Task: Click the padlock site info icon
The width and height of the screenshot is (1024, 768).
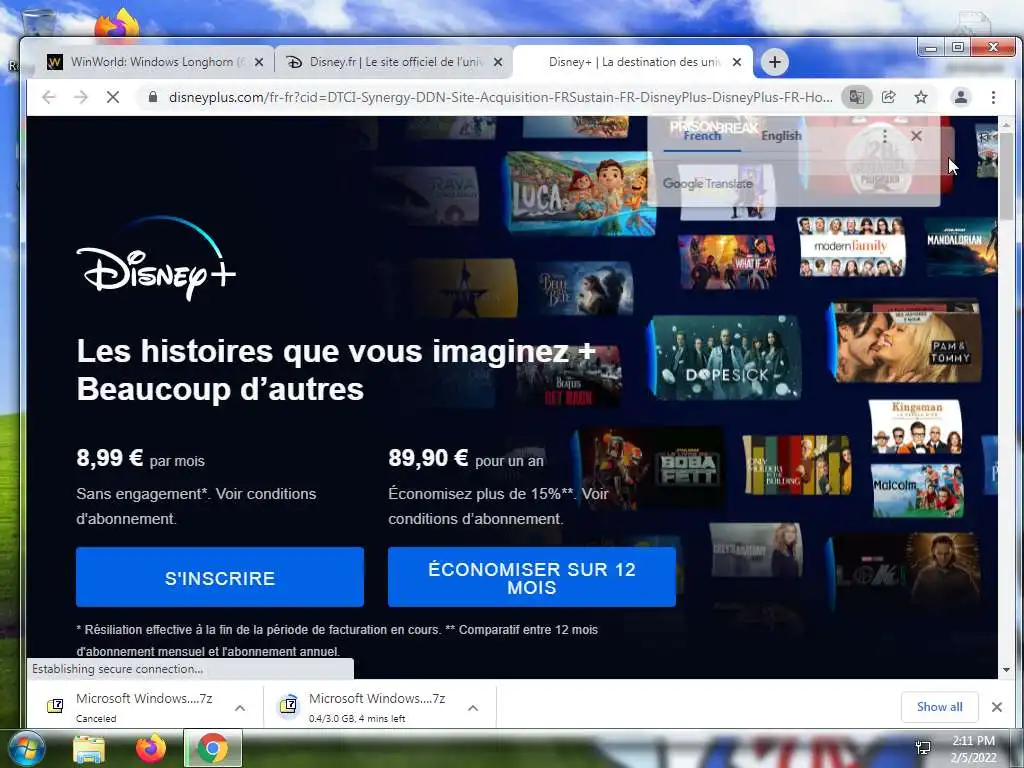Action: 153,97
